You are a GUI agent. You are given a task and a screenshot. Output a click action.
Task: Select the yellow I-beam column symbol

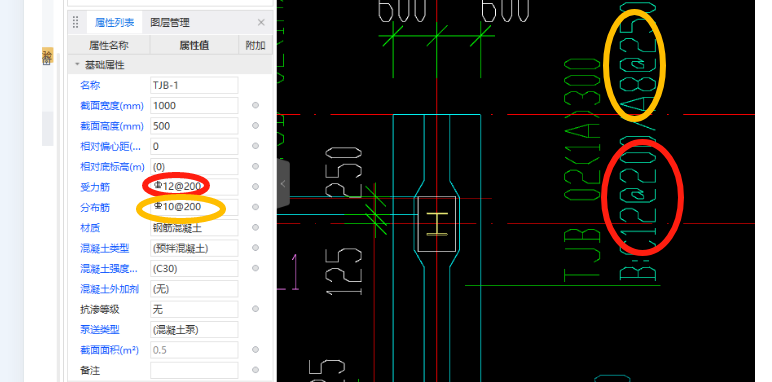pyautogui.click(x=437, y=224)
